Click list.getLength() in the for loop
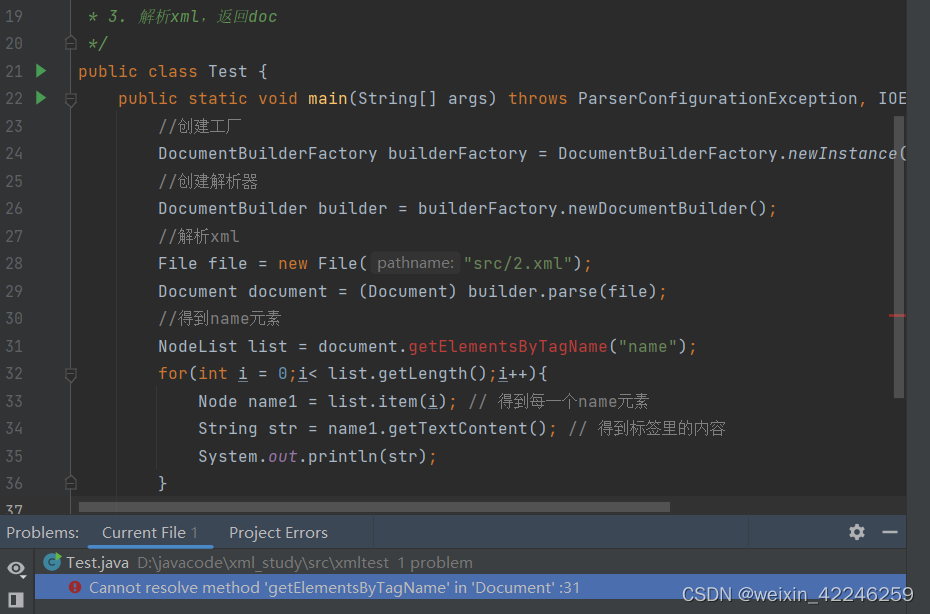The height and width of the screenshot is (614, 930). [x=407, y=374]
